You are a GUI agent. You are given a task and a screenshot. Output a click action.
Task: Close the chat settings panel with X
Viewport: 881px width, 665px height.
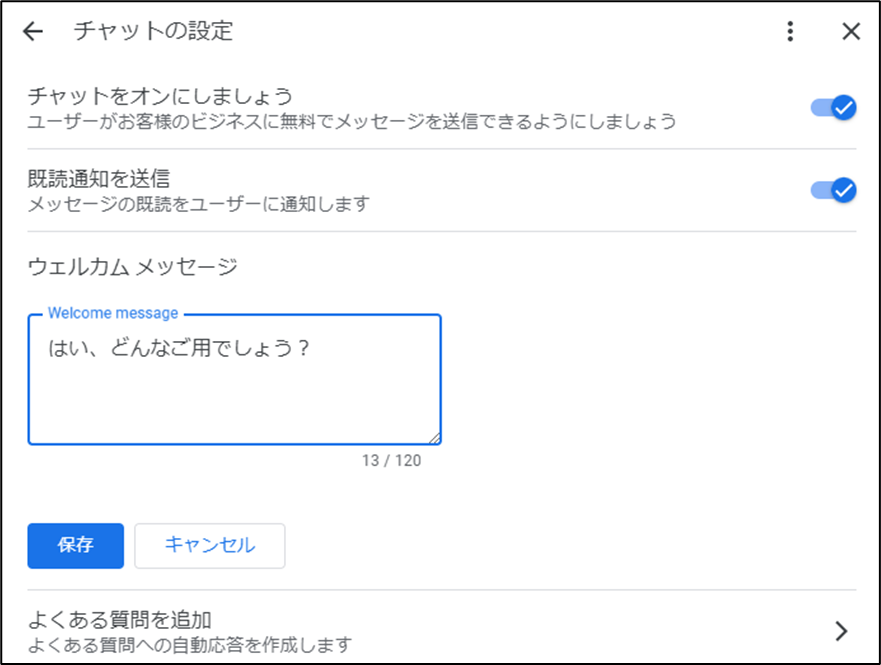click(x=851, y=31)
